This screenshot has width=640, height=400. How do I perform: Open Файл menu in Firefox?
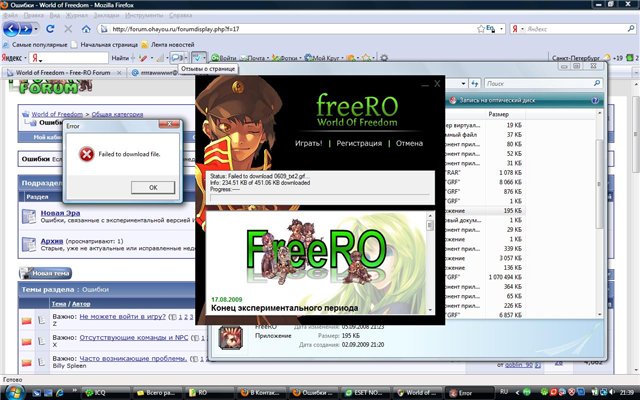pyautogui.click(x=10, y=15)
